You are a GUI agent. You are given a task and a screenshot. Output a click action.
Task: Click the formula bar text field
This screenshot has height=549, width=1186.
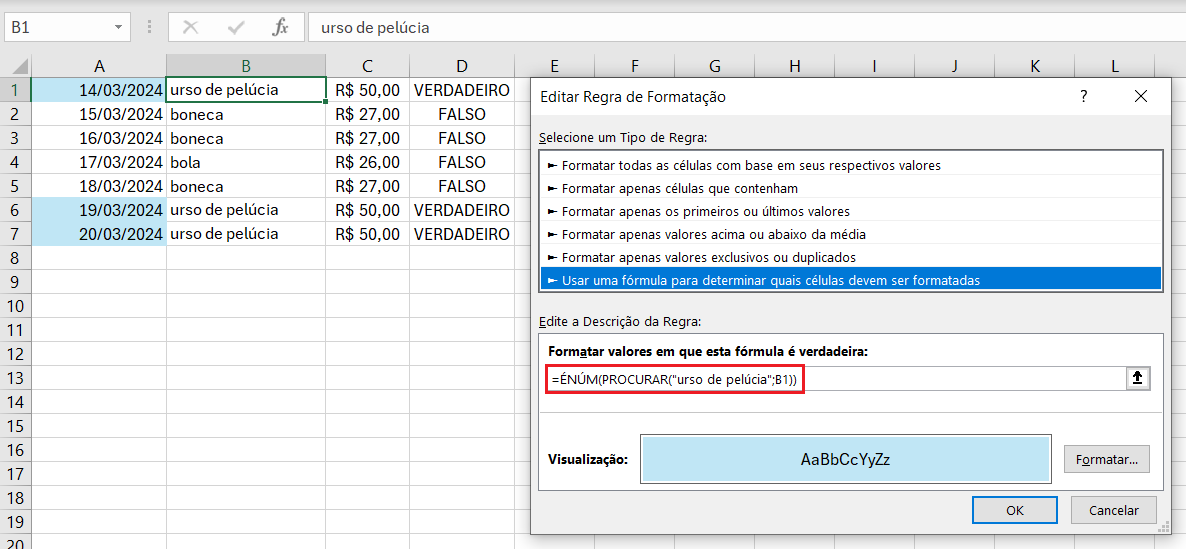tap(745, 28)
